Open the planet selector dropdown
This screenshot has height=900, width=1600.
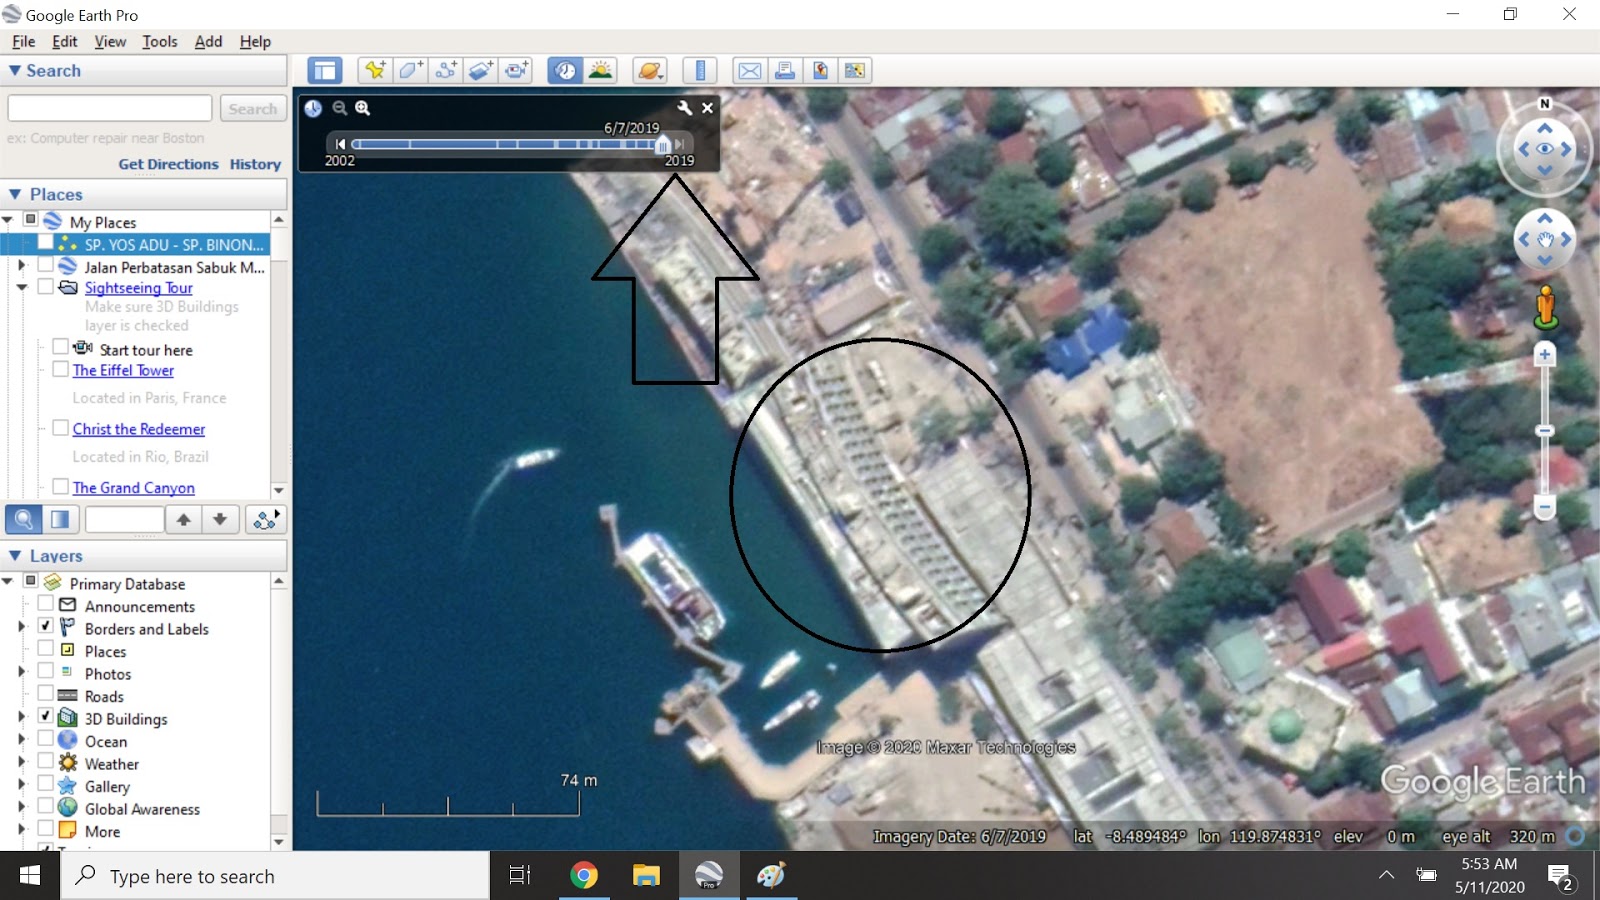tap(650, 70)
